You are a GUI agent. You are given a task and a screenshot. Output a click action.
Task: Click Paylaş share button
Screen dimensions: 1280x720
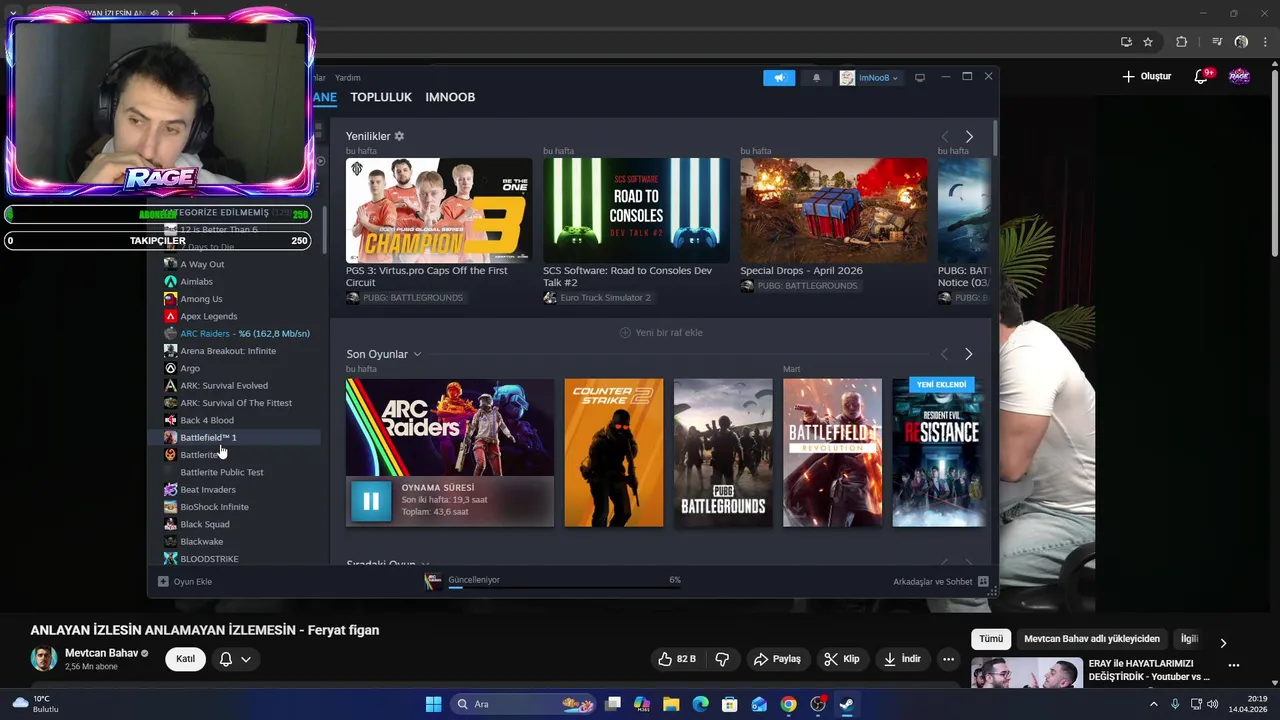(x=777, y=659)
